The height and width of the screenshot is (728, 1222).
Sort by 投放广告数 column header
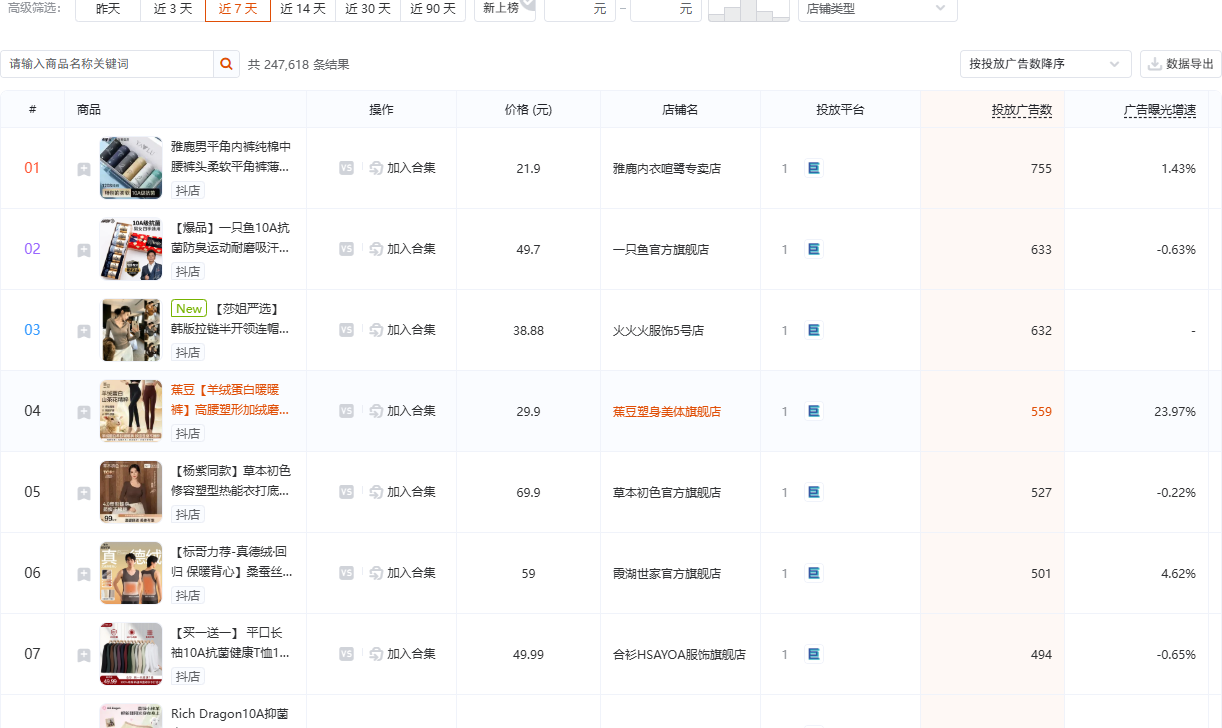click(x=1021, y=110)
